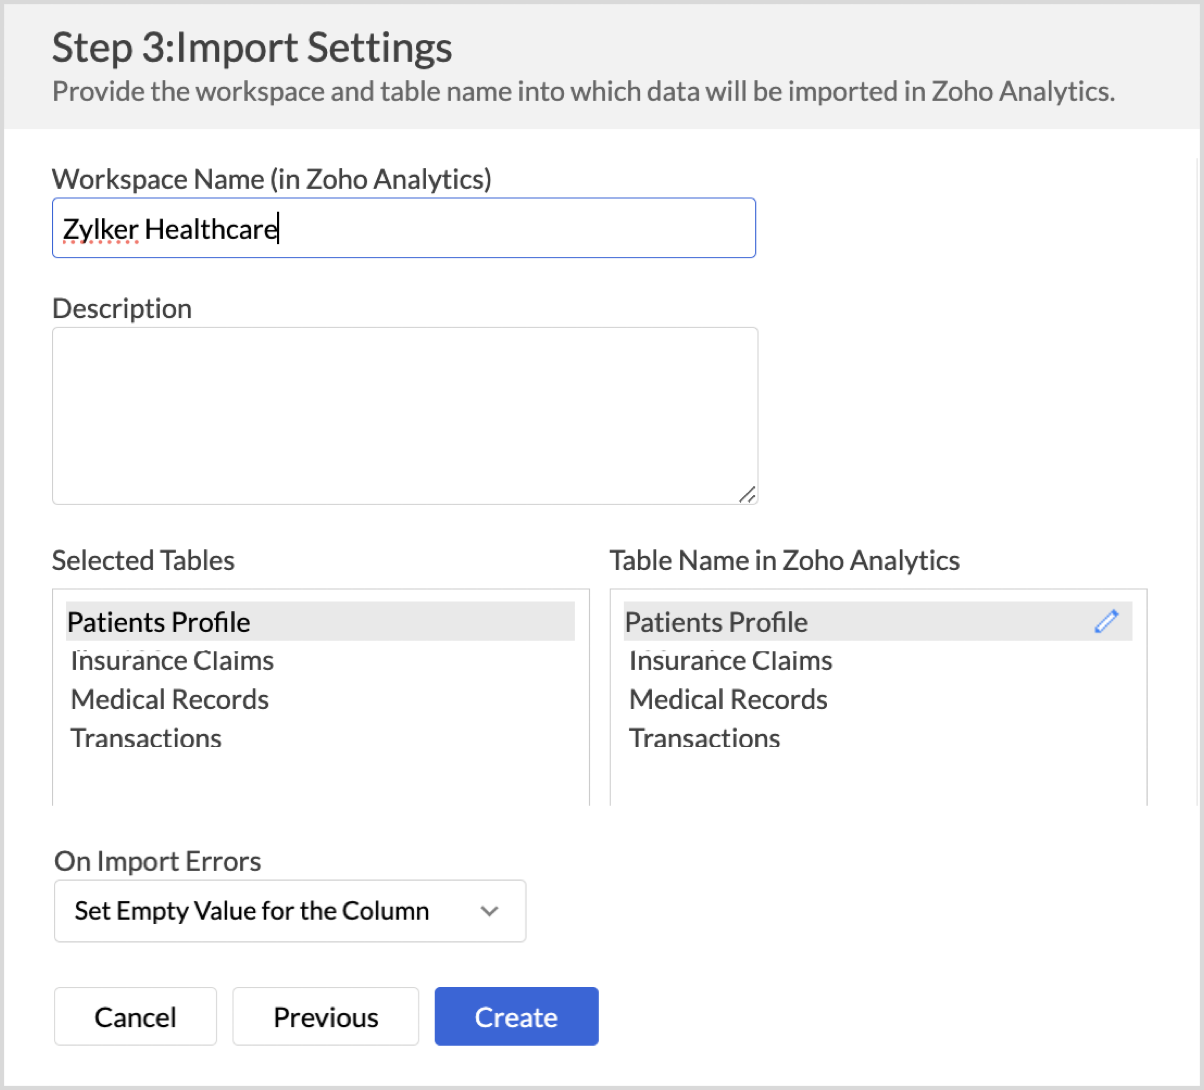Select Patients Profile in Selected Tables
Image resolution: width=1204 pixels, height=1090 pixels.
[160, 622]
